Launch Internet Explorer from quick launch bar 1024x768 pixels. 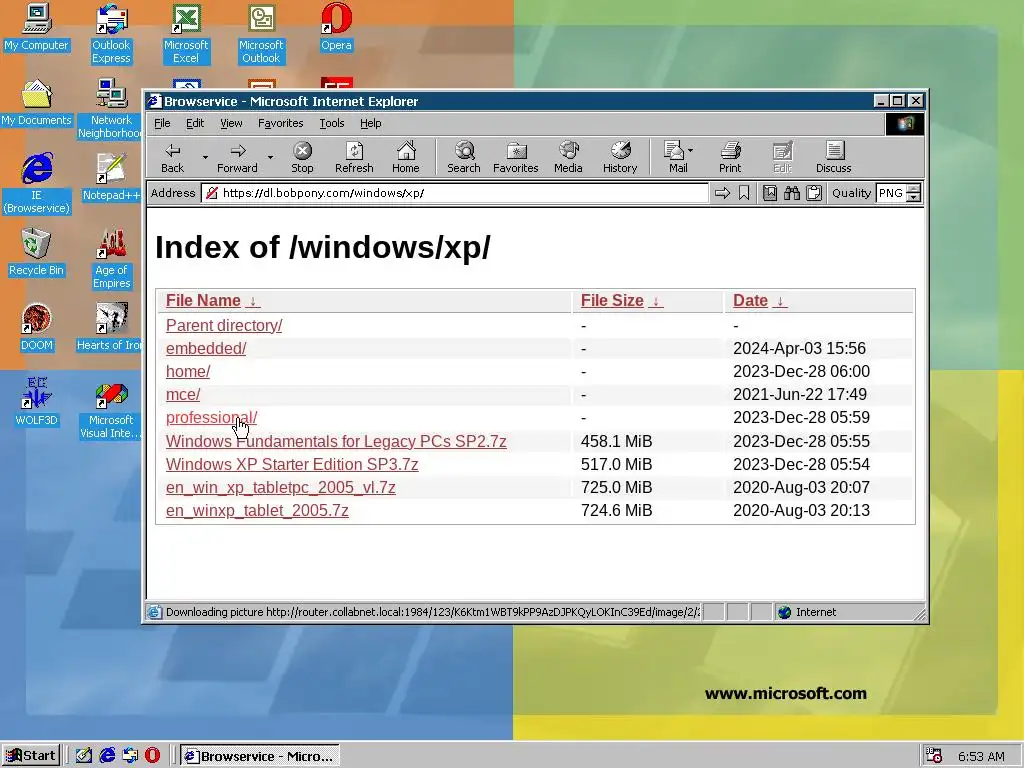point(107,756)
